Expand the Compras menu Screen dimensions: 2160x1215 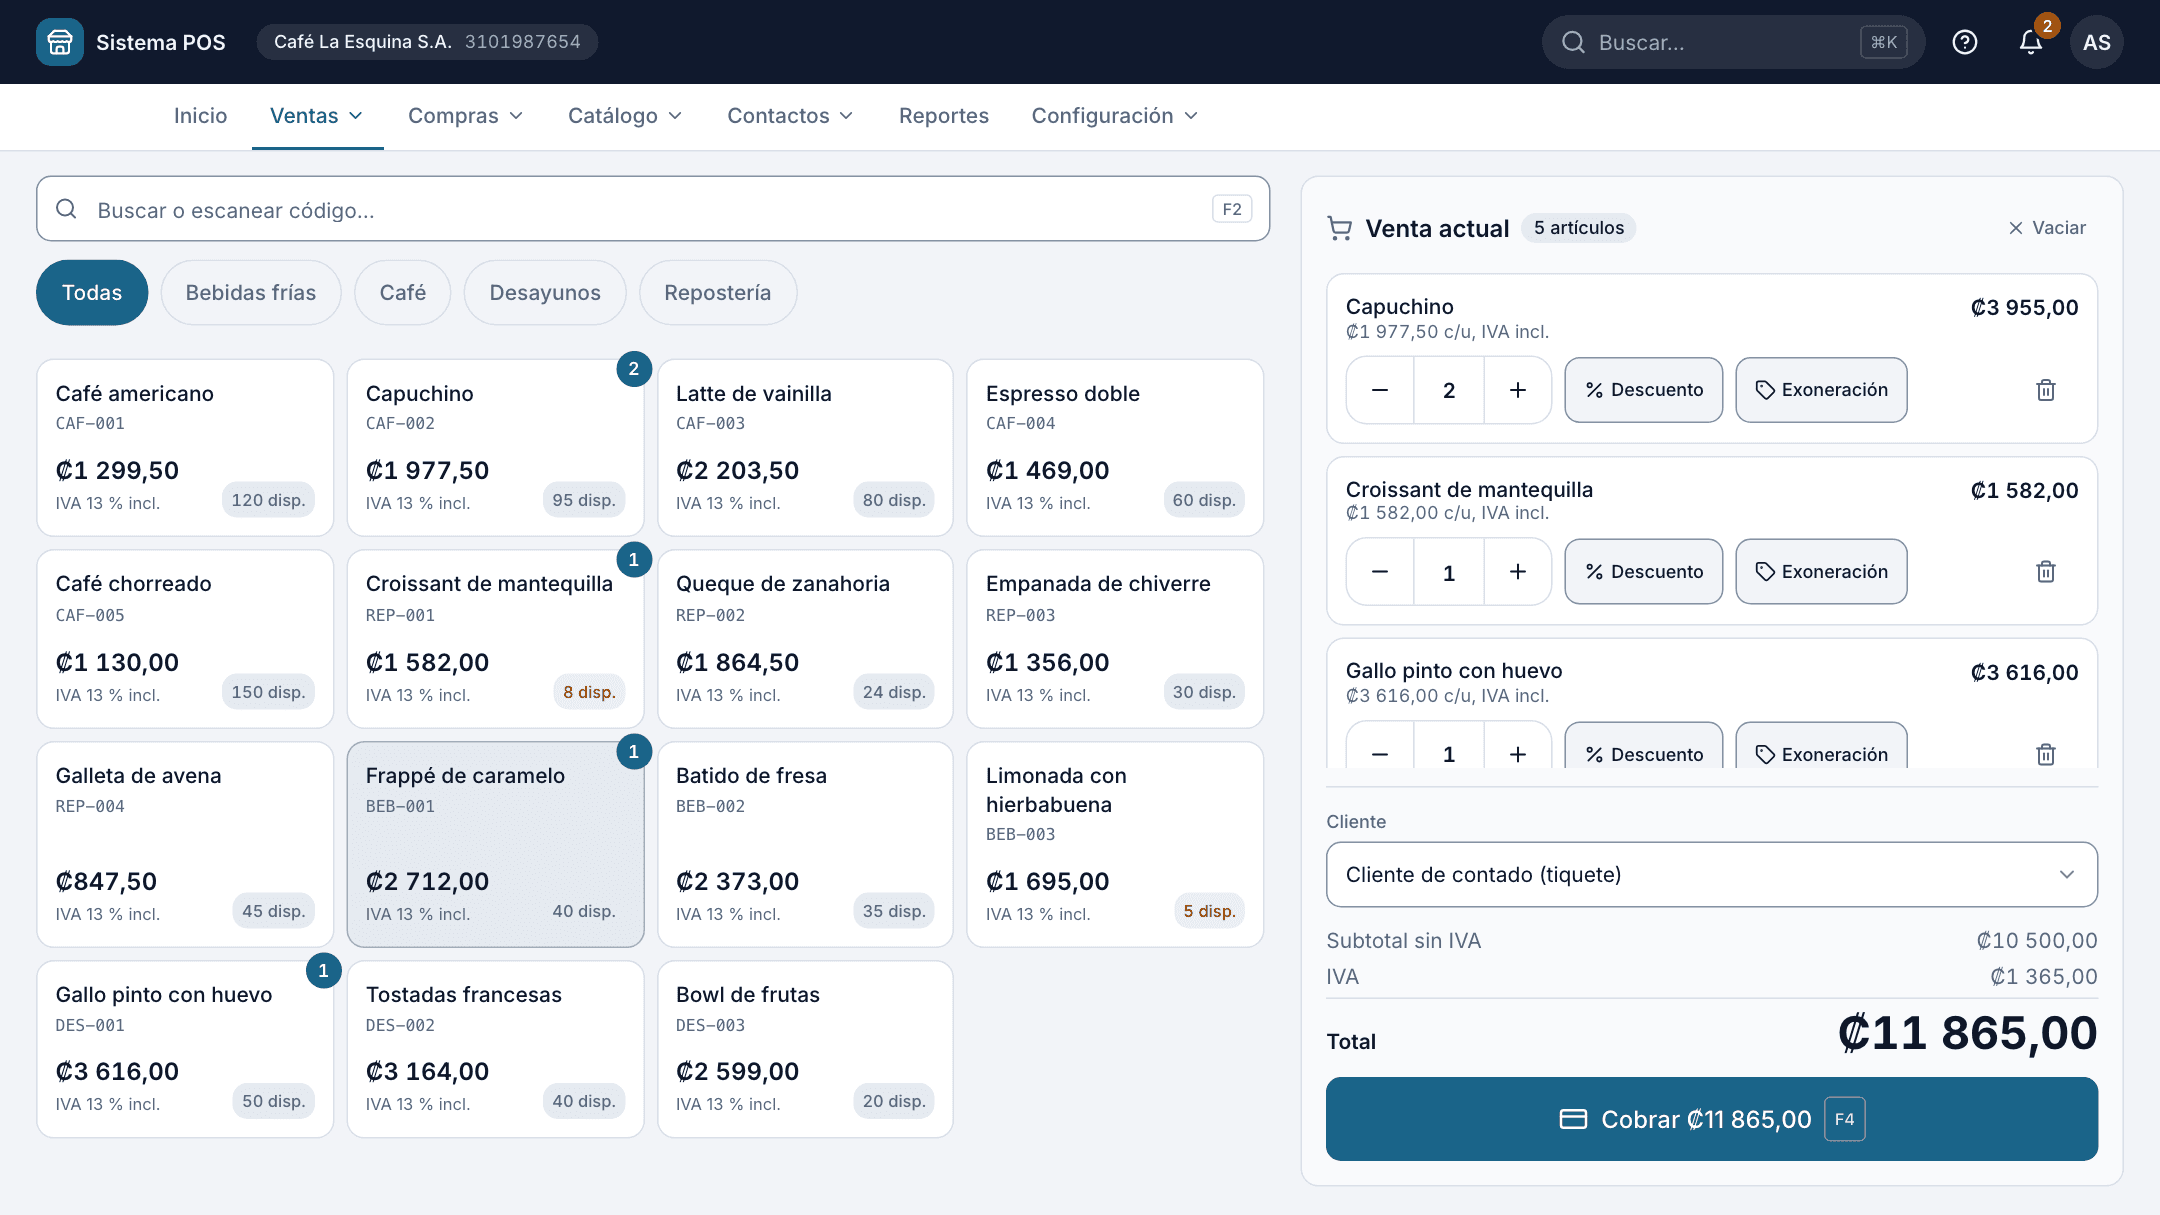tap(466, 116)
